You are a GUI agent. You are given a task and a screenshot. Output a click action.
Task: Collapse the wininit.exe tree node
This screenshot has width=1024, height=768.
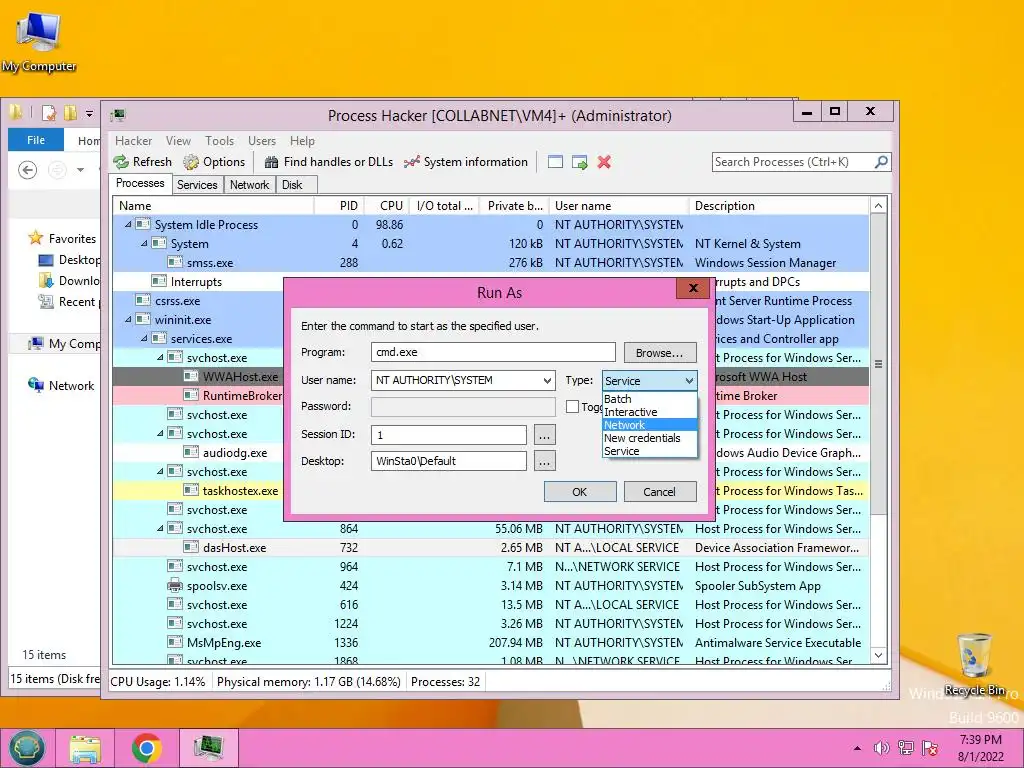pos(128,320)
